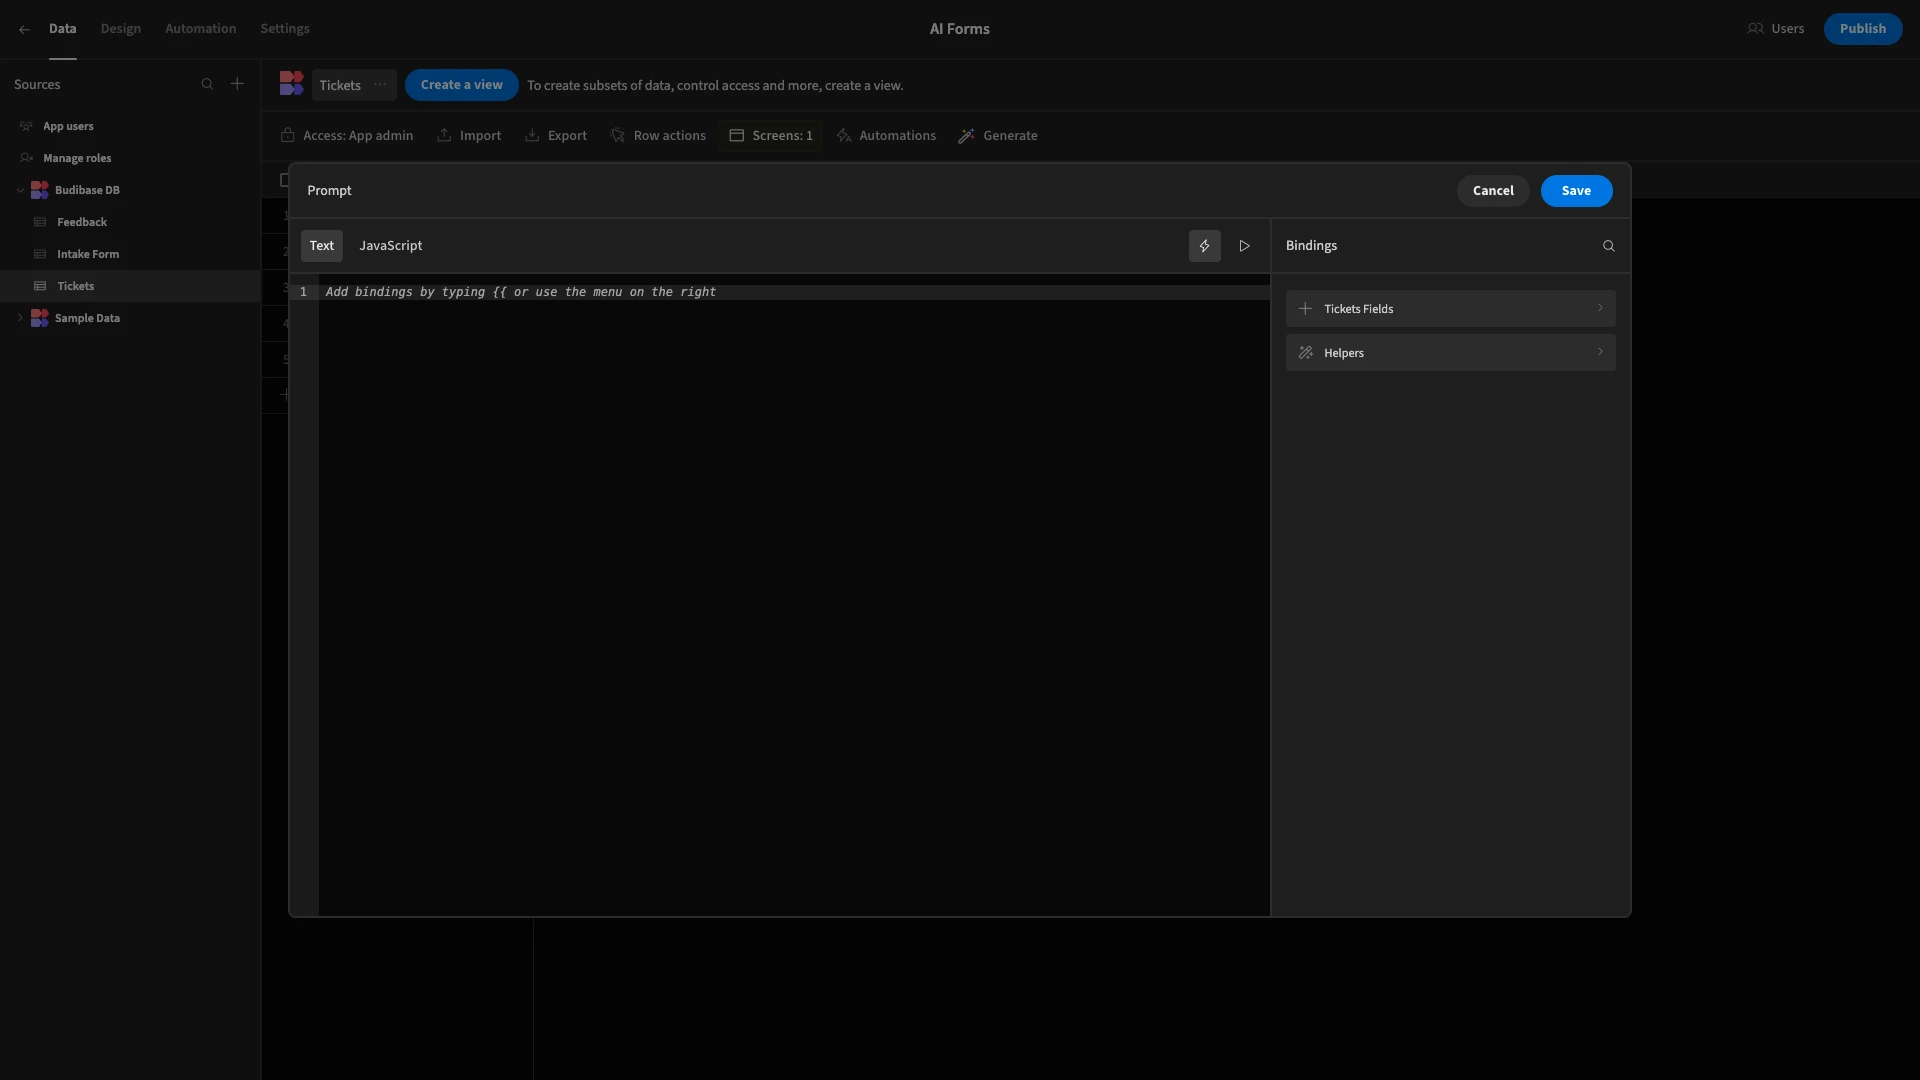
Task: Collapse the Budibase DB tree node
Action: pyautogui.click(x=20, y=190)
